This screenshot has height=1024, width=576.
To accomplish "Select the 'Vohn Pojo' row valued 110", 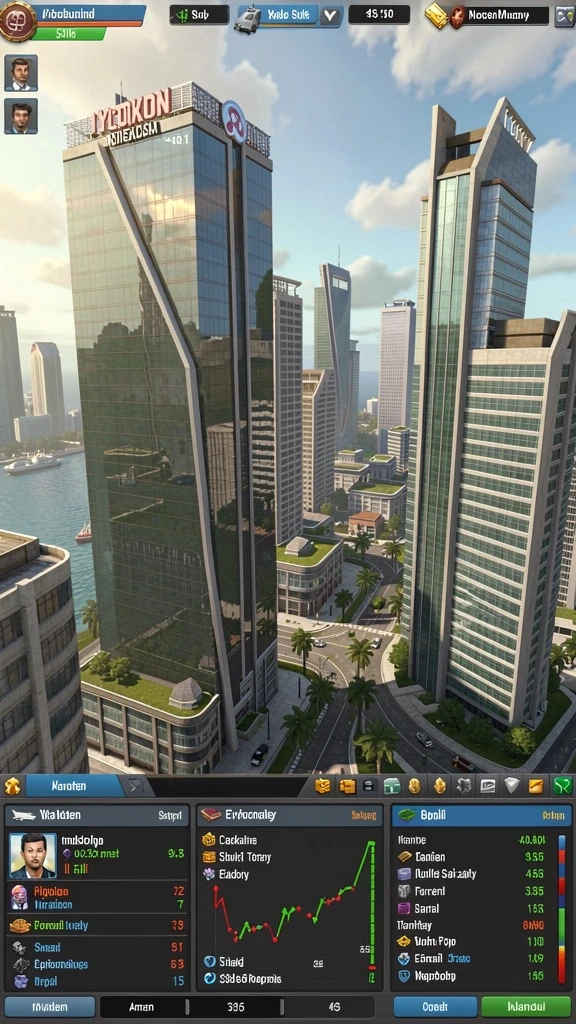I will 472,942.
